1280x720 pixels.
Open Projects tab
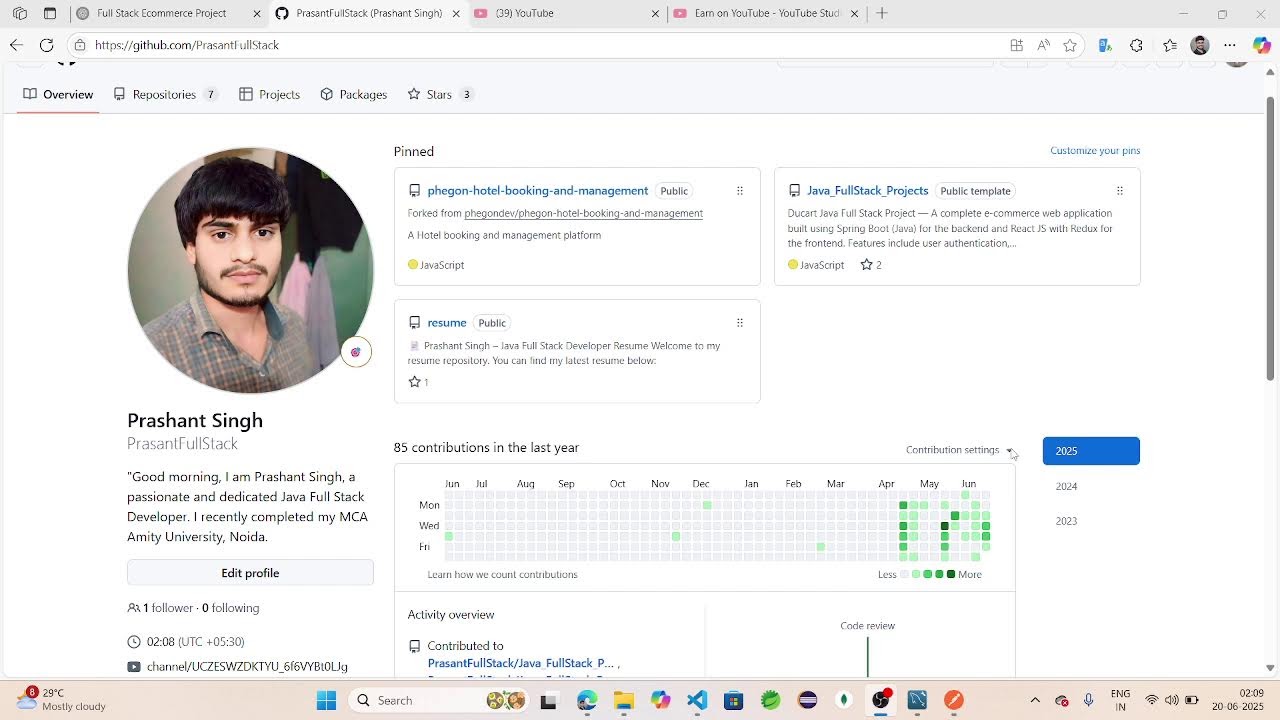pos(270,94)
